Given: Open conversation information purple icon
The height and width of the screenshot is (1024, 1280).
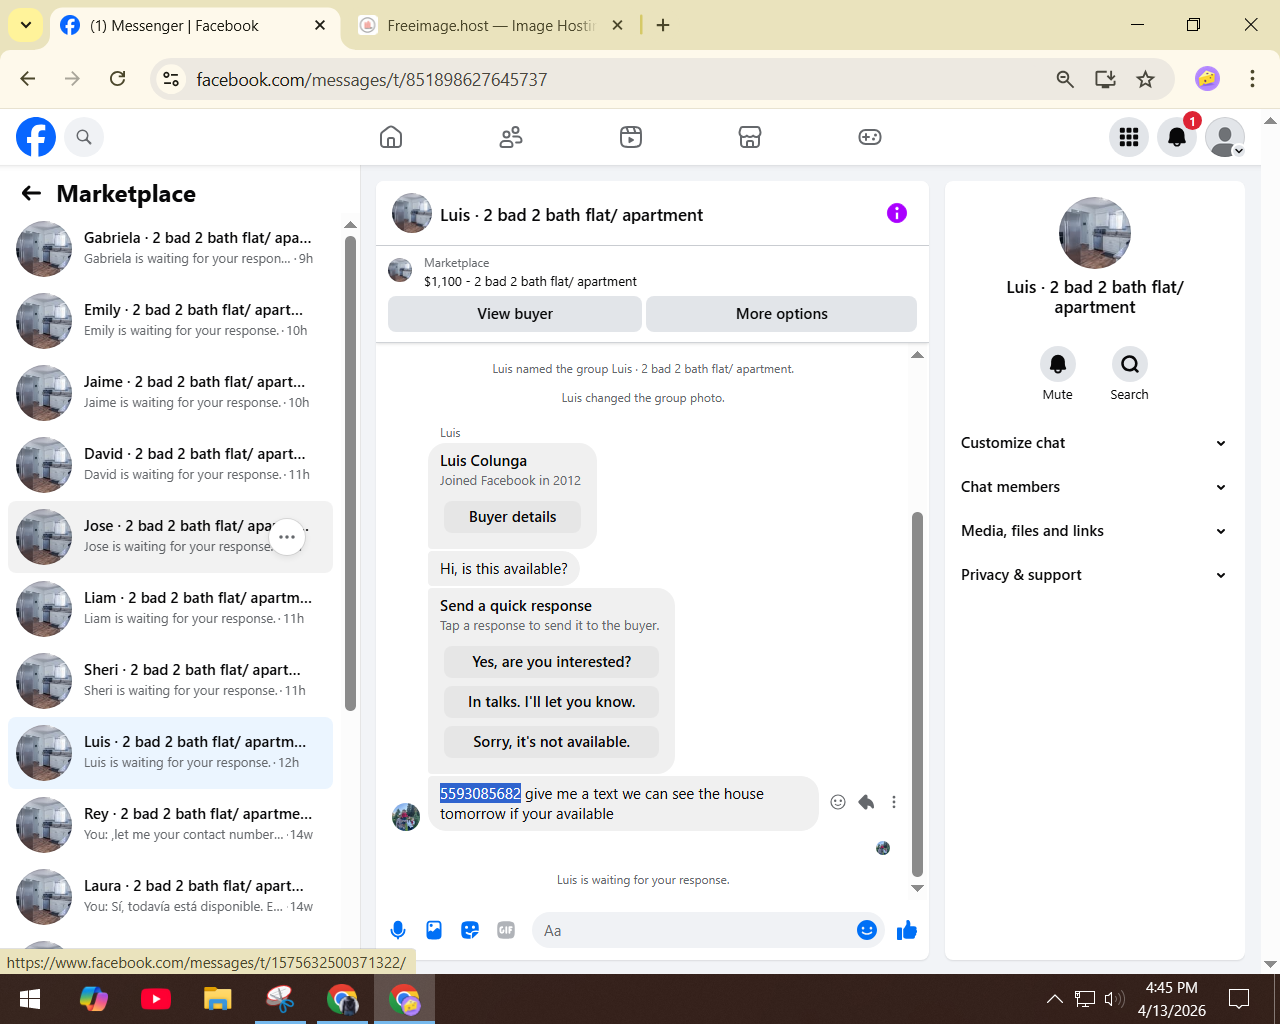Looking at the screenshot, I should [x=897, y=213].
